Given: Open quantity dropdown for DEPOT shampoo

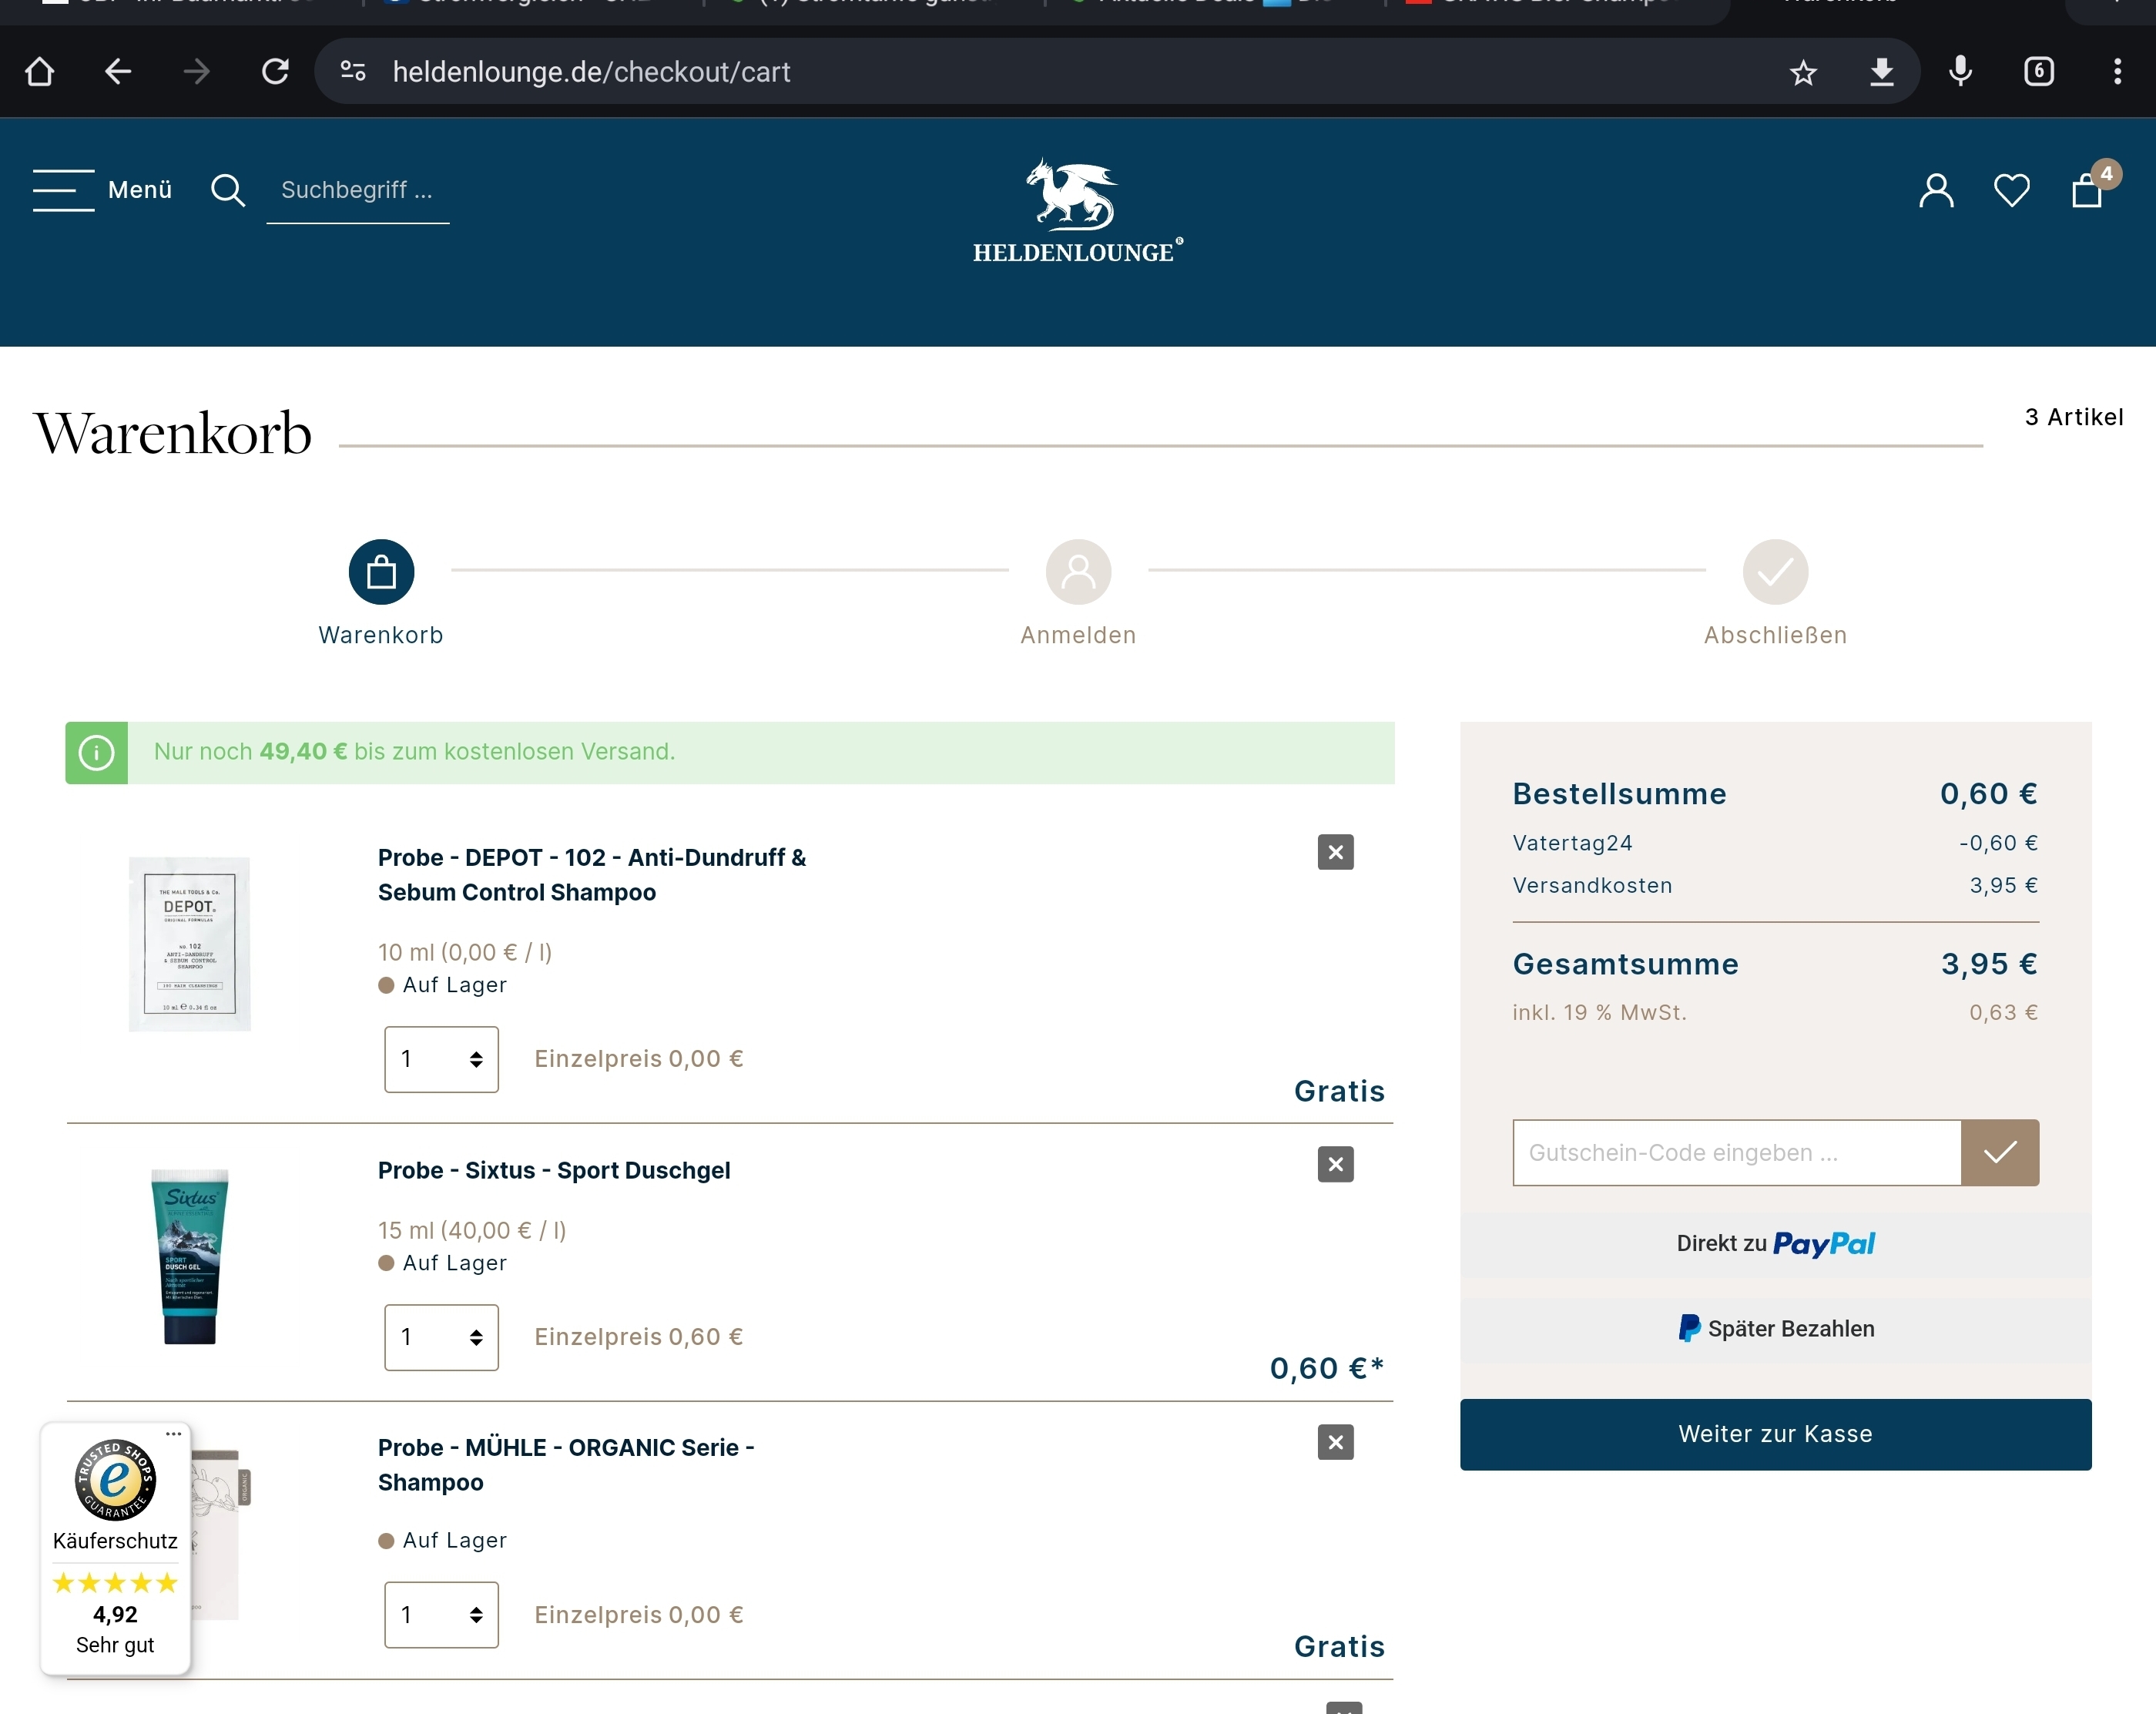Looking at the screenshot, I should pyautogui.click(x=441, y=1059).
